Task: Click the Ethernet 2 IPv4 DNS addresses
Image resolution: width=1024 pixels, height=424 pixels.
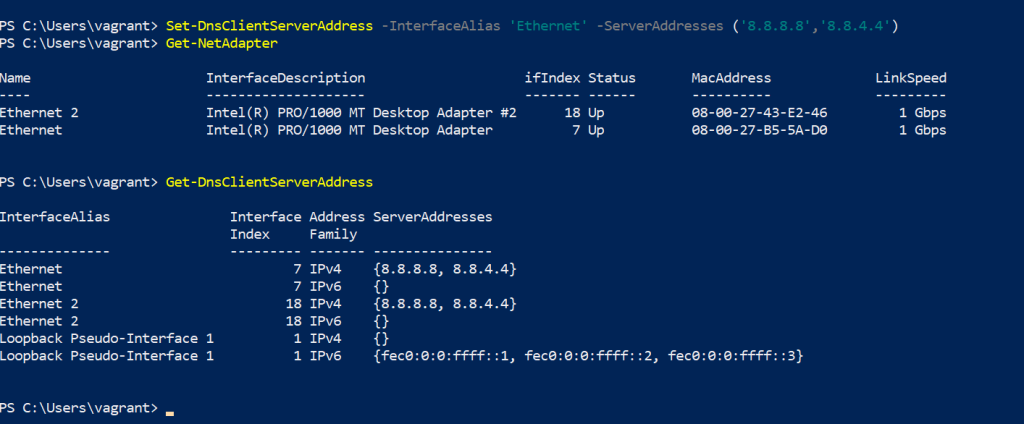Action: pos(445,304)
